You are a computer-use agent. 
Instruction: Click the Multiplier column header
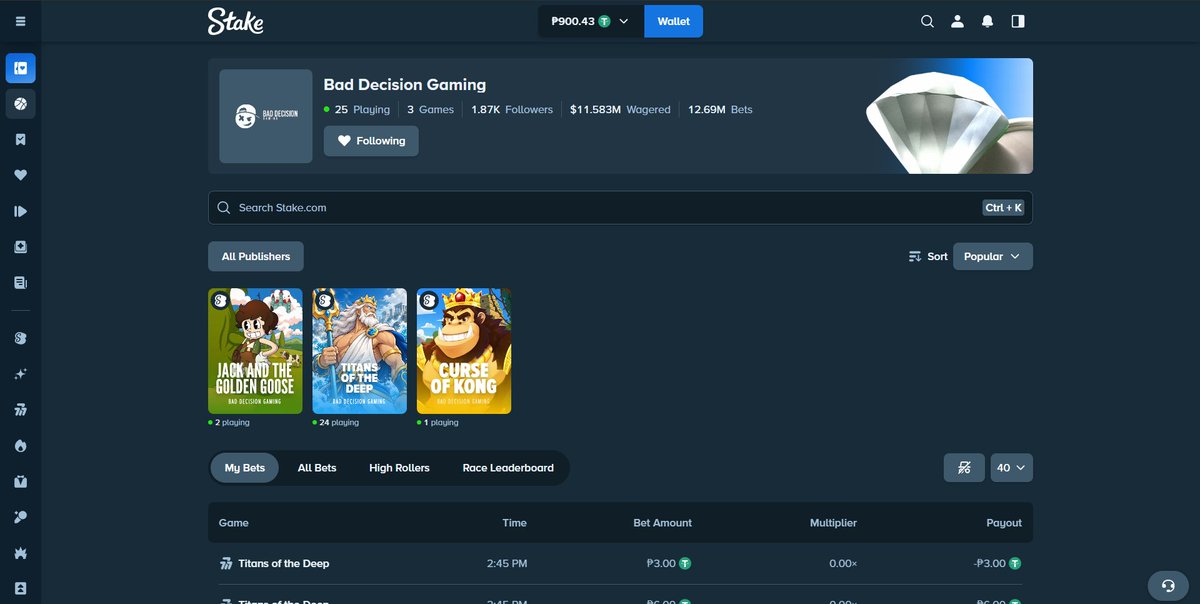pyautogui.click(x=833, y=523)
